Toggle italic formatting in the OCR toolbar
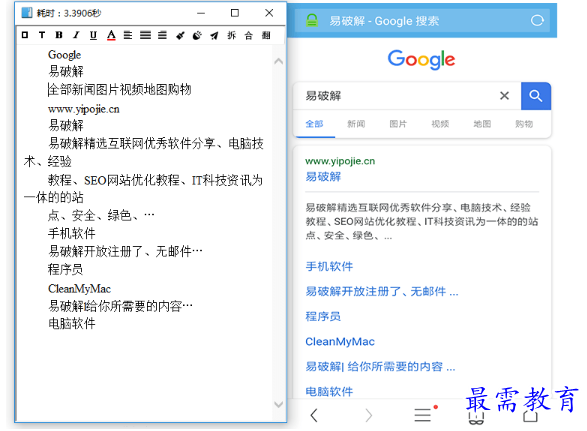The image size is (587, 431). [76, 35]
